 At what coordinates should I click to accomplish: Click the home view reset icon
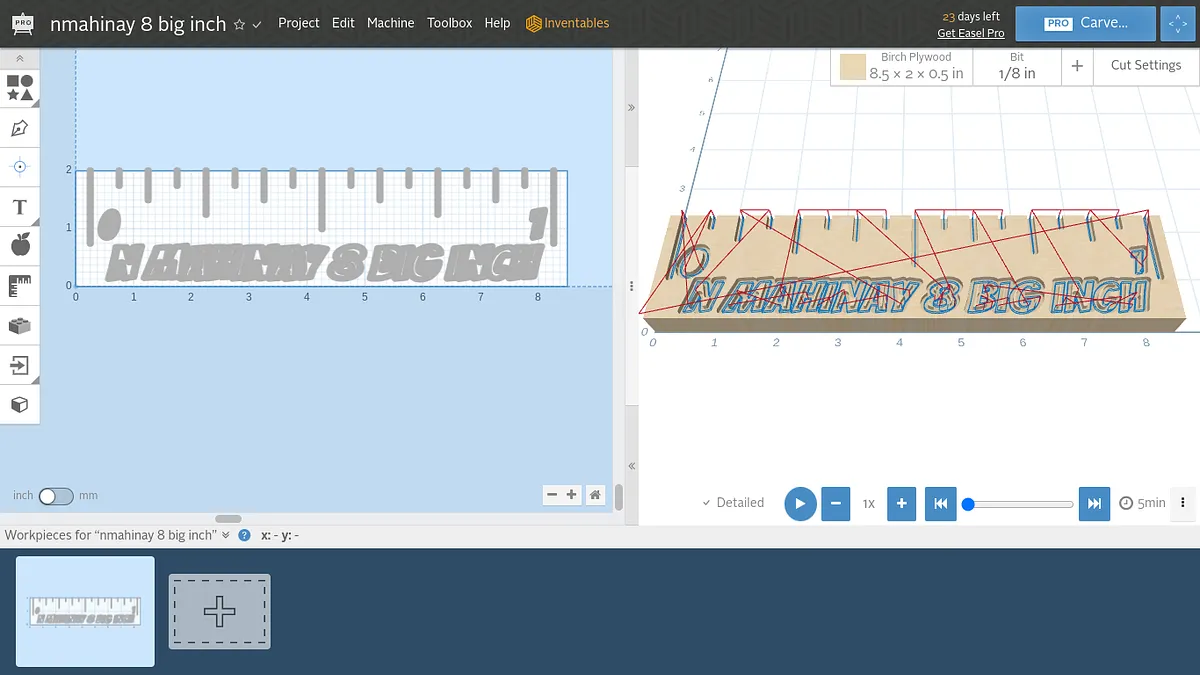point(595,494)
